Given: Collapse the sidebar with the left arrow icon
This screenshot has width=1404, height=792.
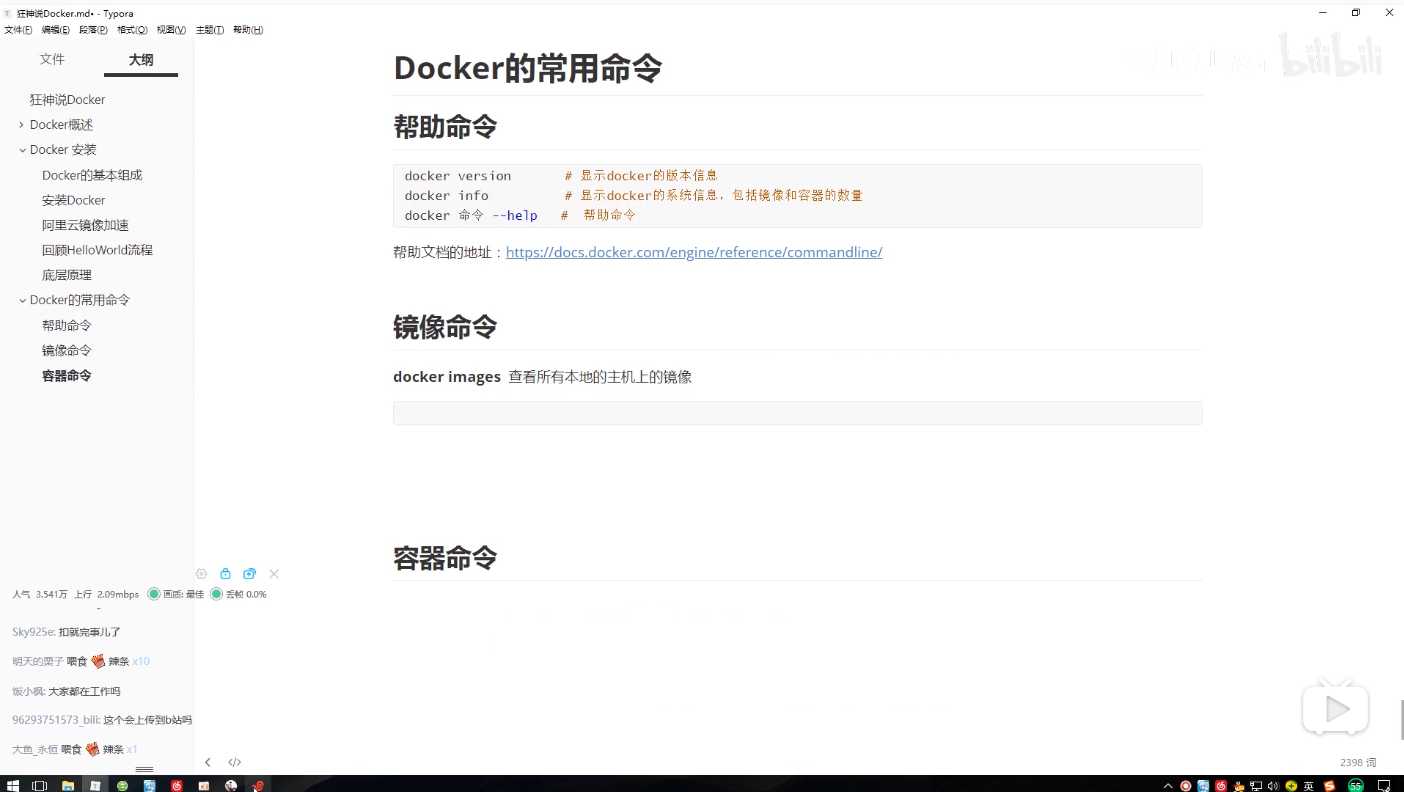Looking at the screenshot, I should [208, 762].
